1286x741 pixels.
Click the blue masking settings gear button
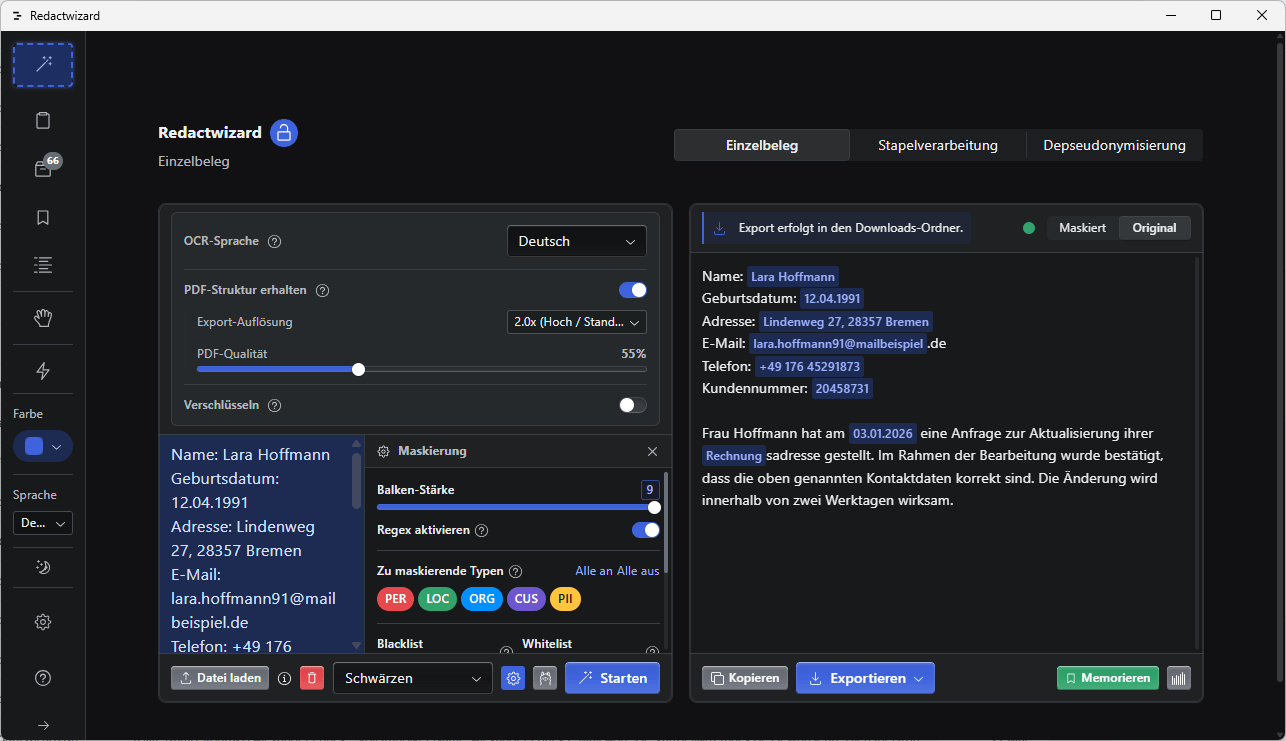(513, 678)
